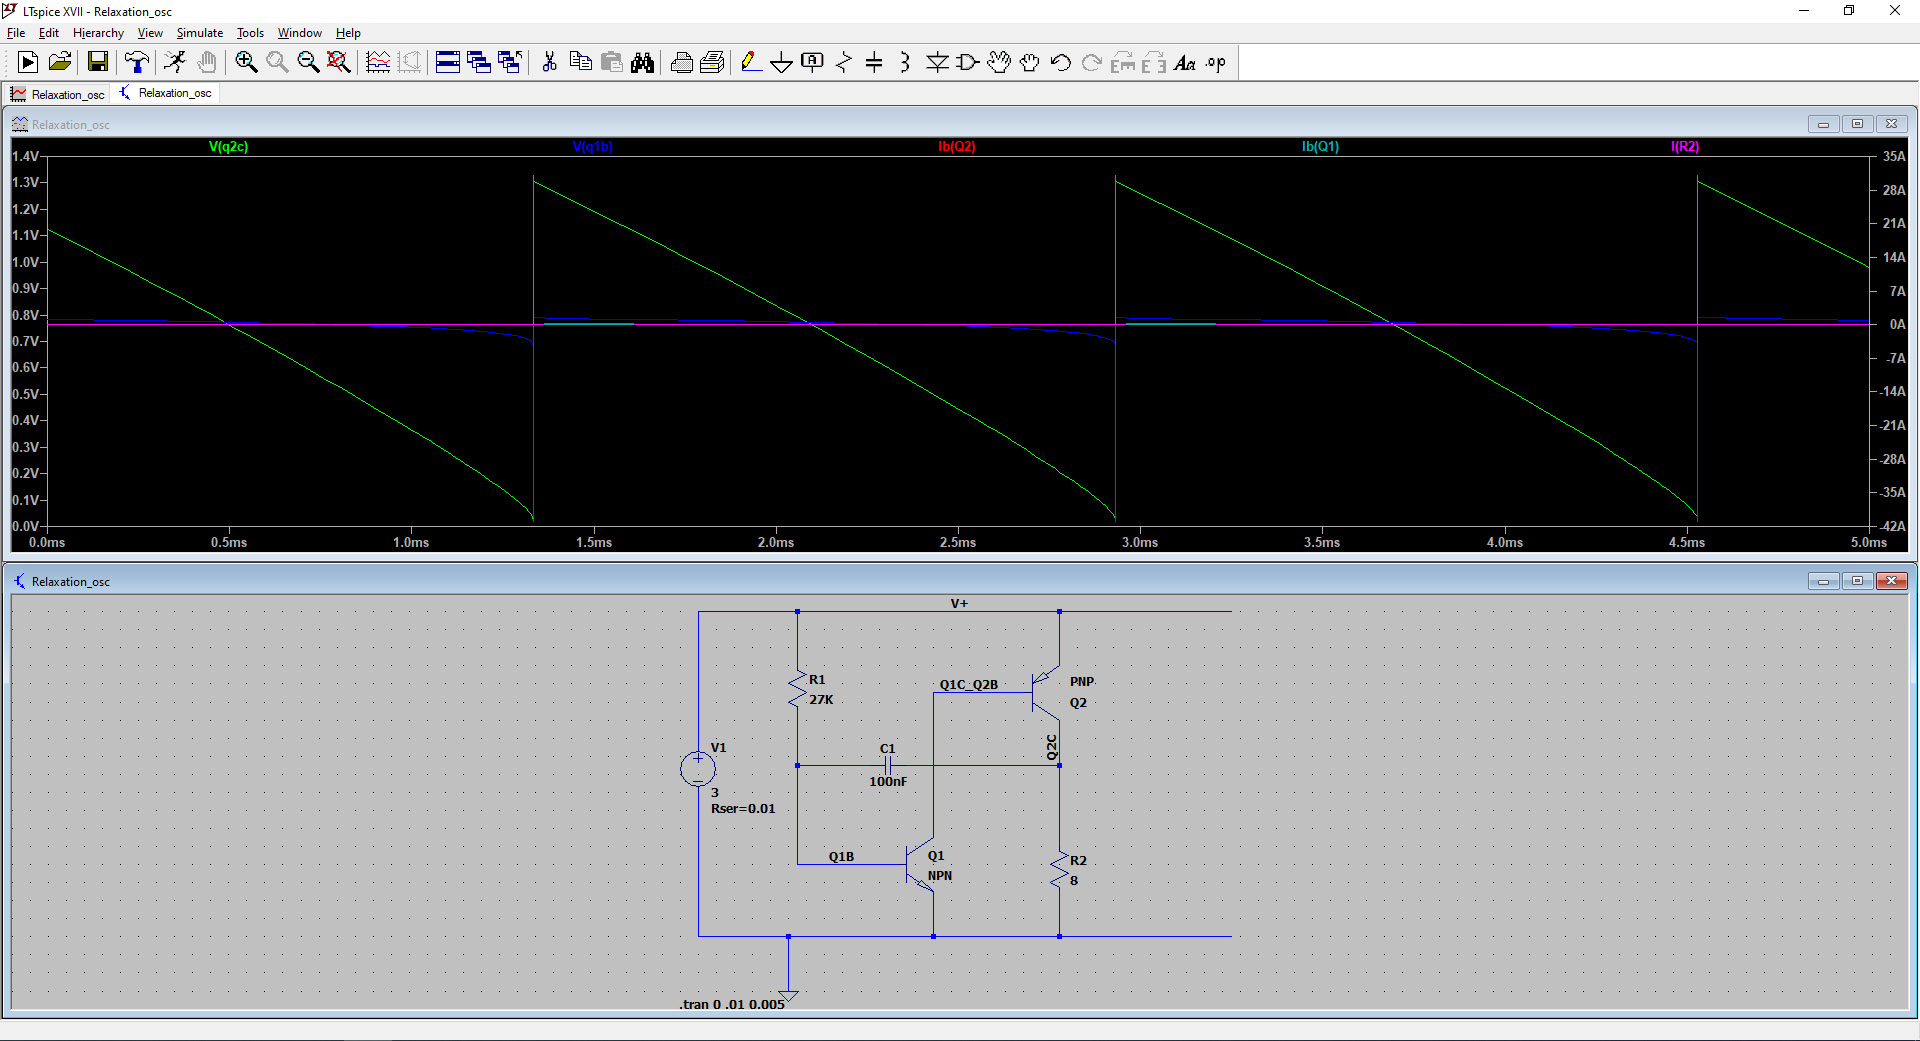Screen dimensions: 1920x1041
Task: Click the R2 resistor symbol
Action: point(1060,869)
